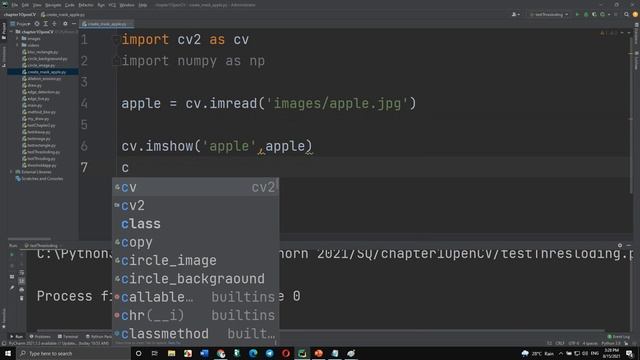
Task: Place cursor on code line 7
Action: pos(376,168)
